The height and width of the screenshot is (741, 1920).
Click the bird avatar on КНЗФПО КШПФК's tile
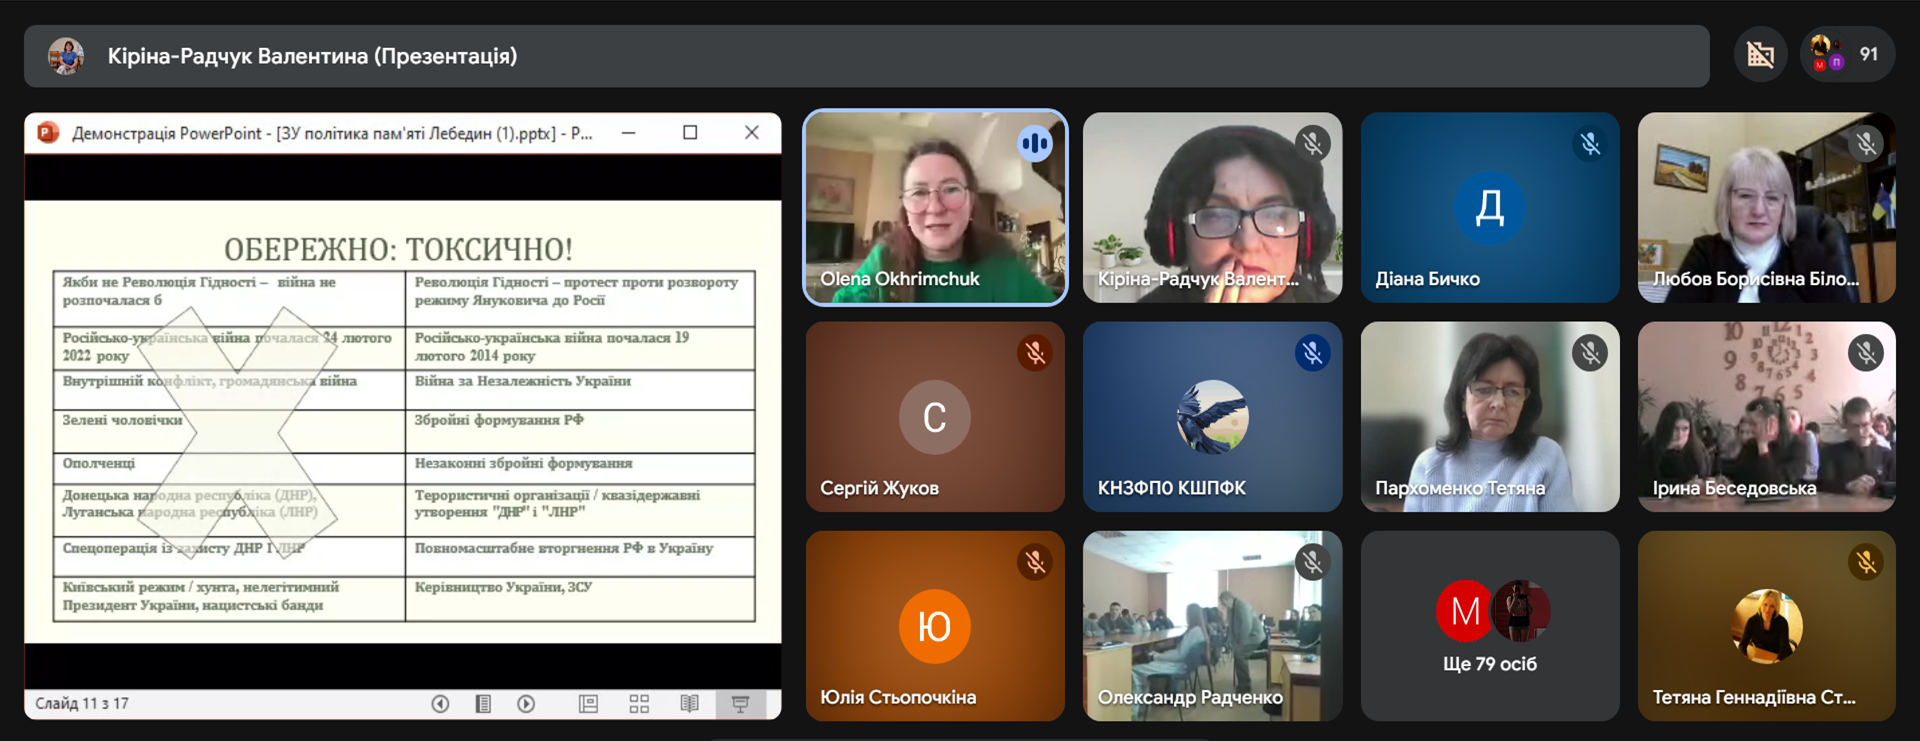pos(1212,417)
